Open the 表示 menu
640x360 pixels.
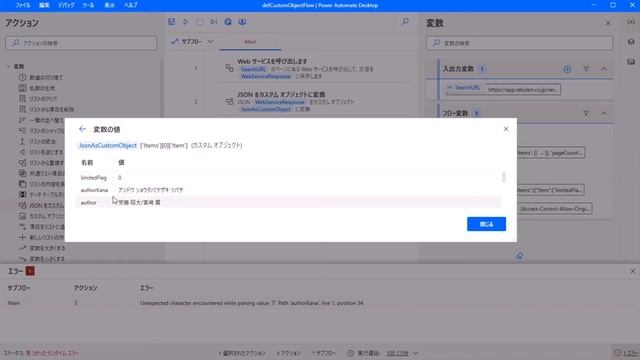[x=109, y=5]
